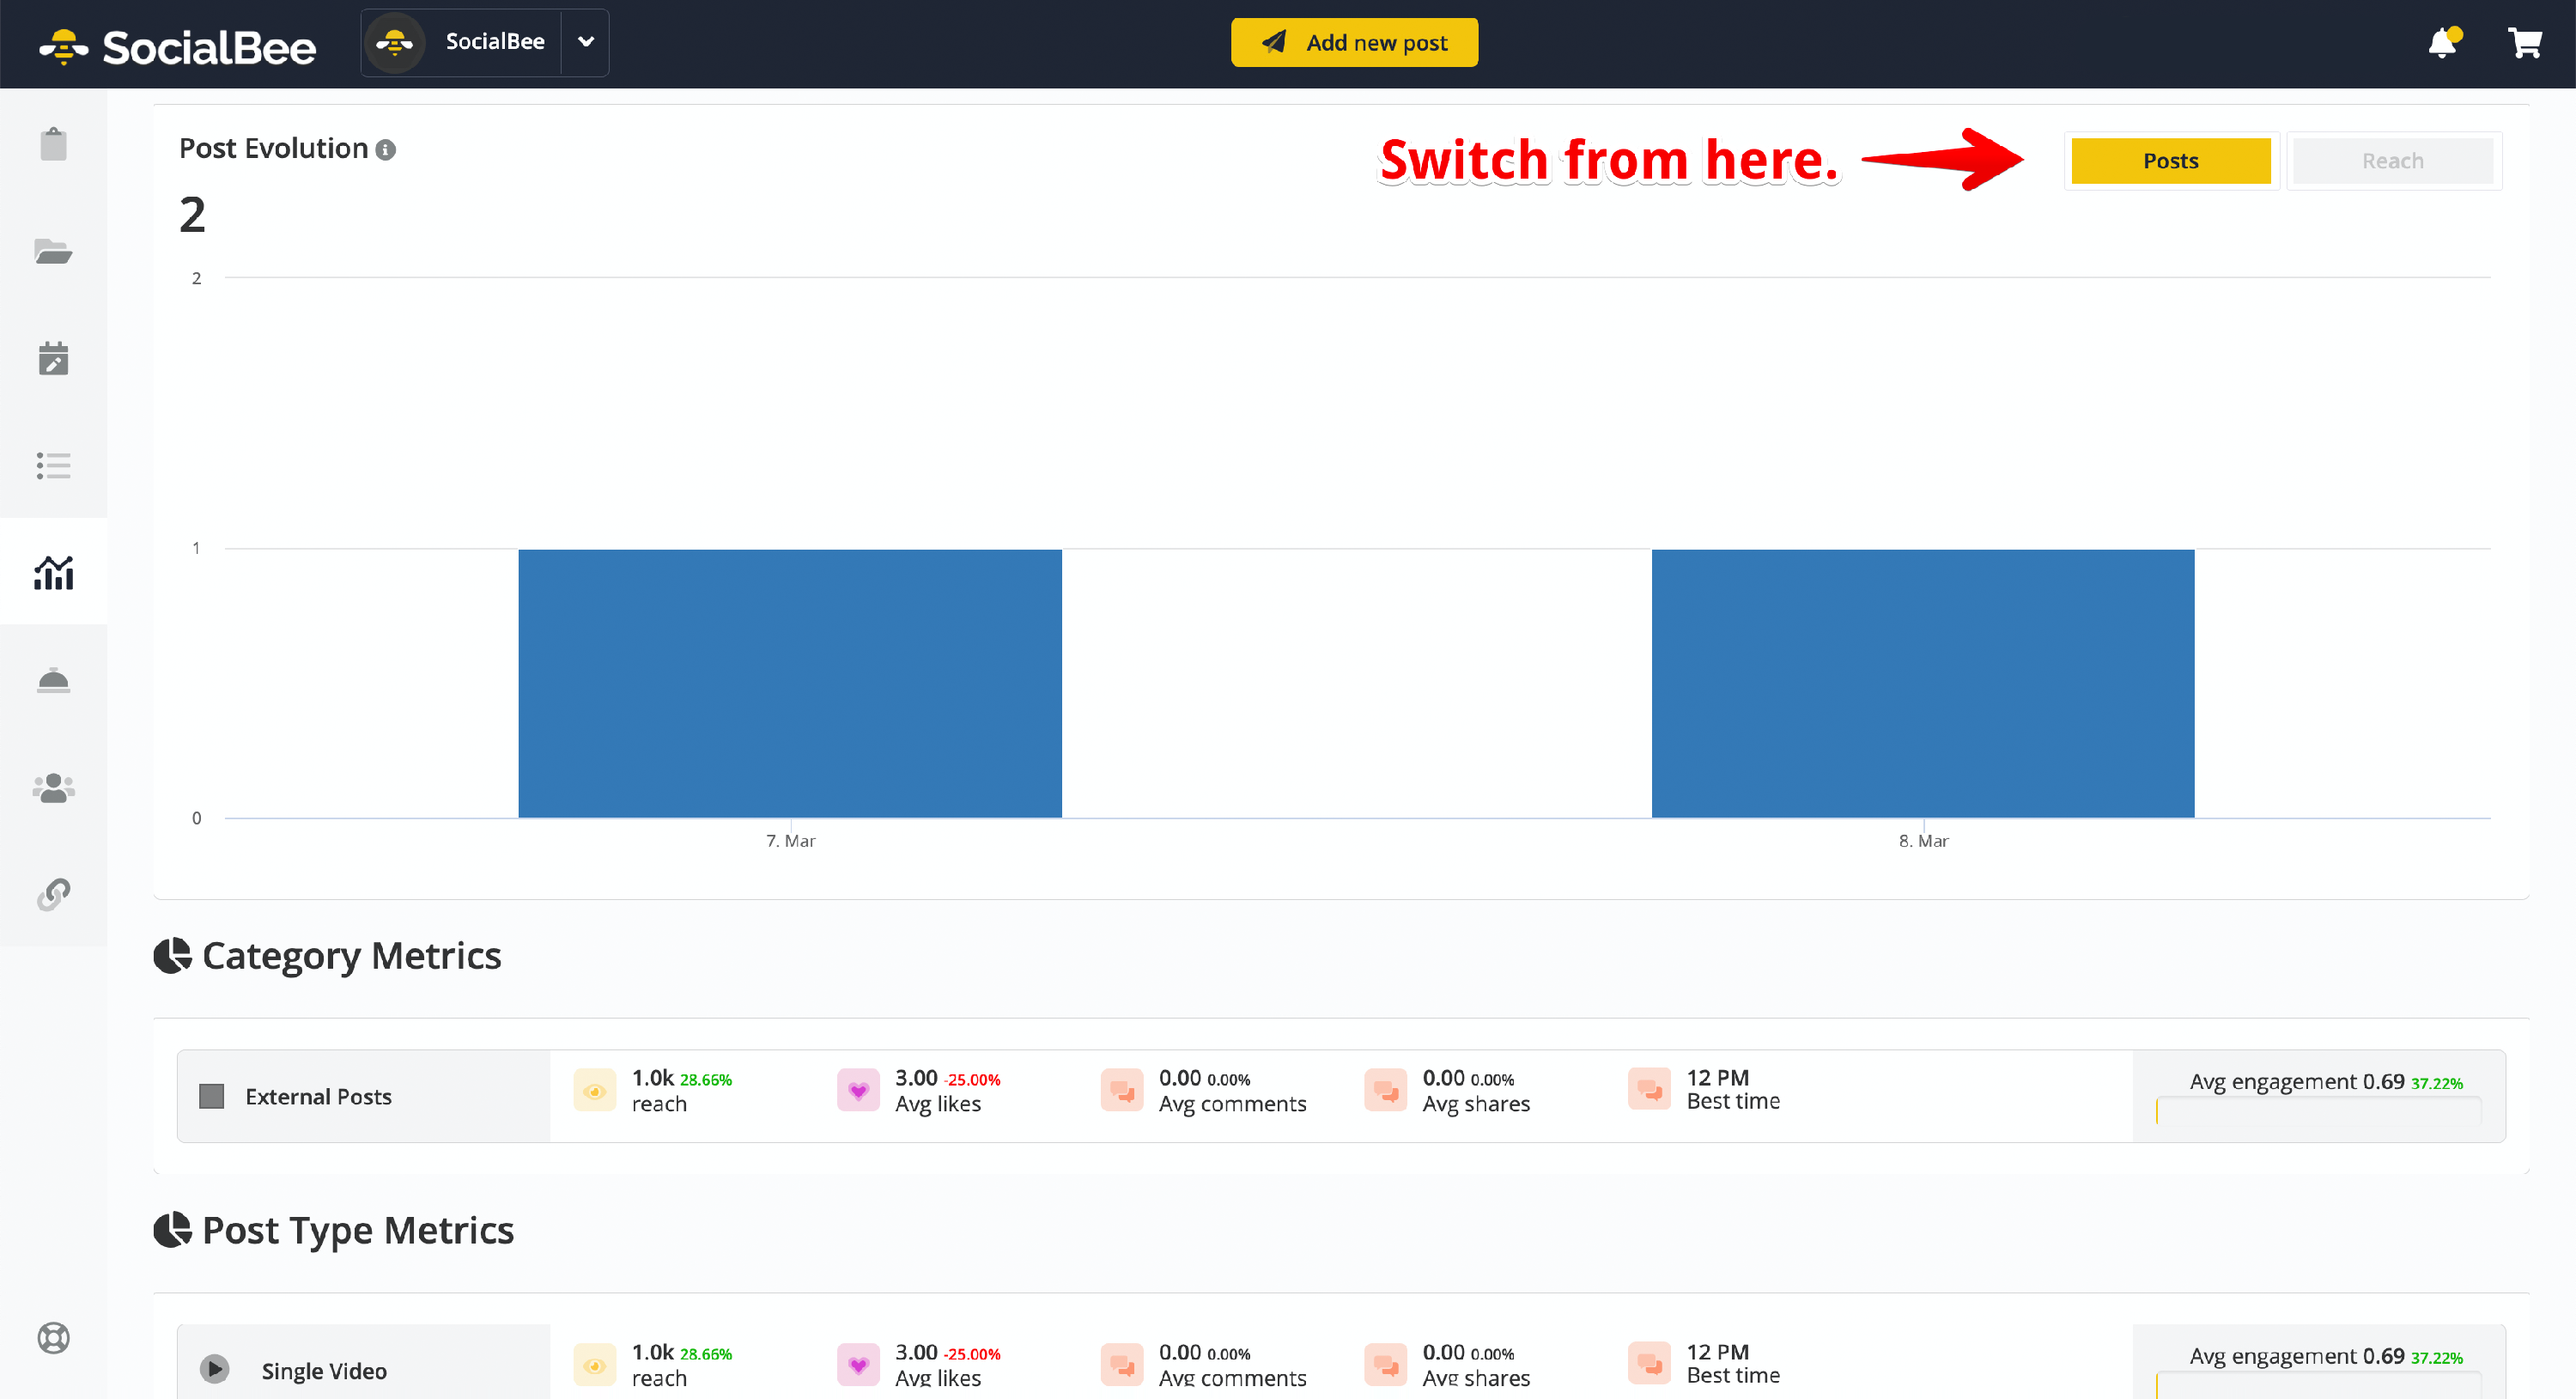Click the Category Metrics pie icon
The image size is (2576, 1399).
(x=172, y=955)
